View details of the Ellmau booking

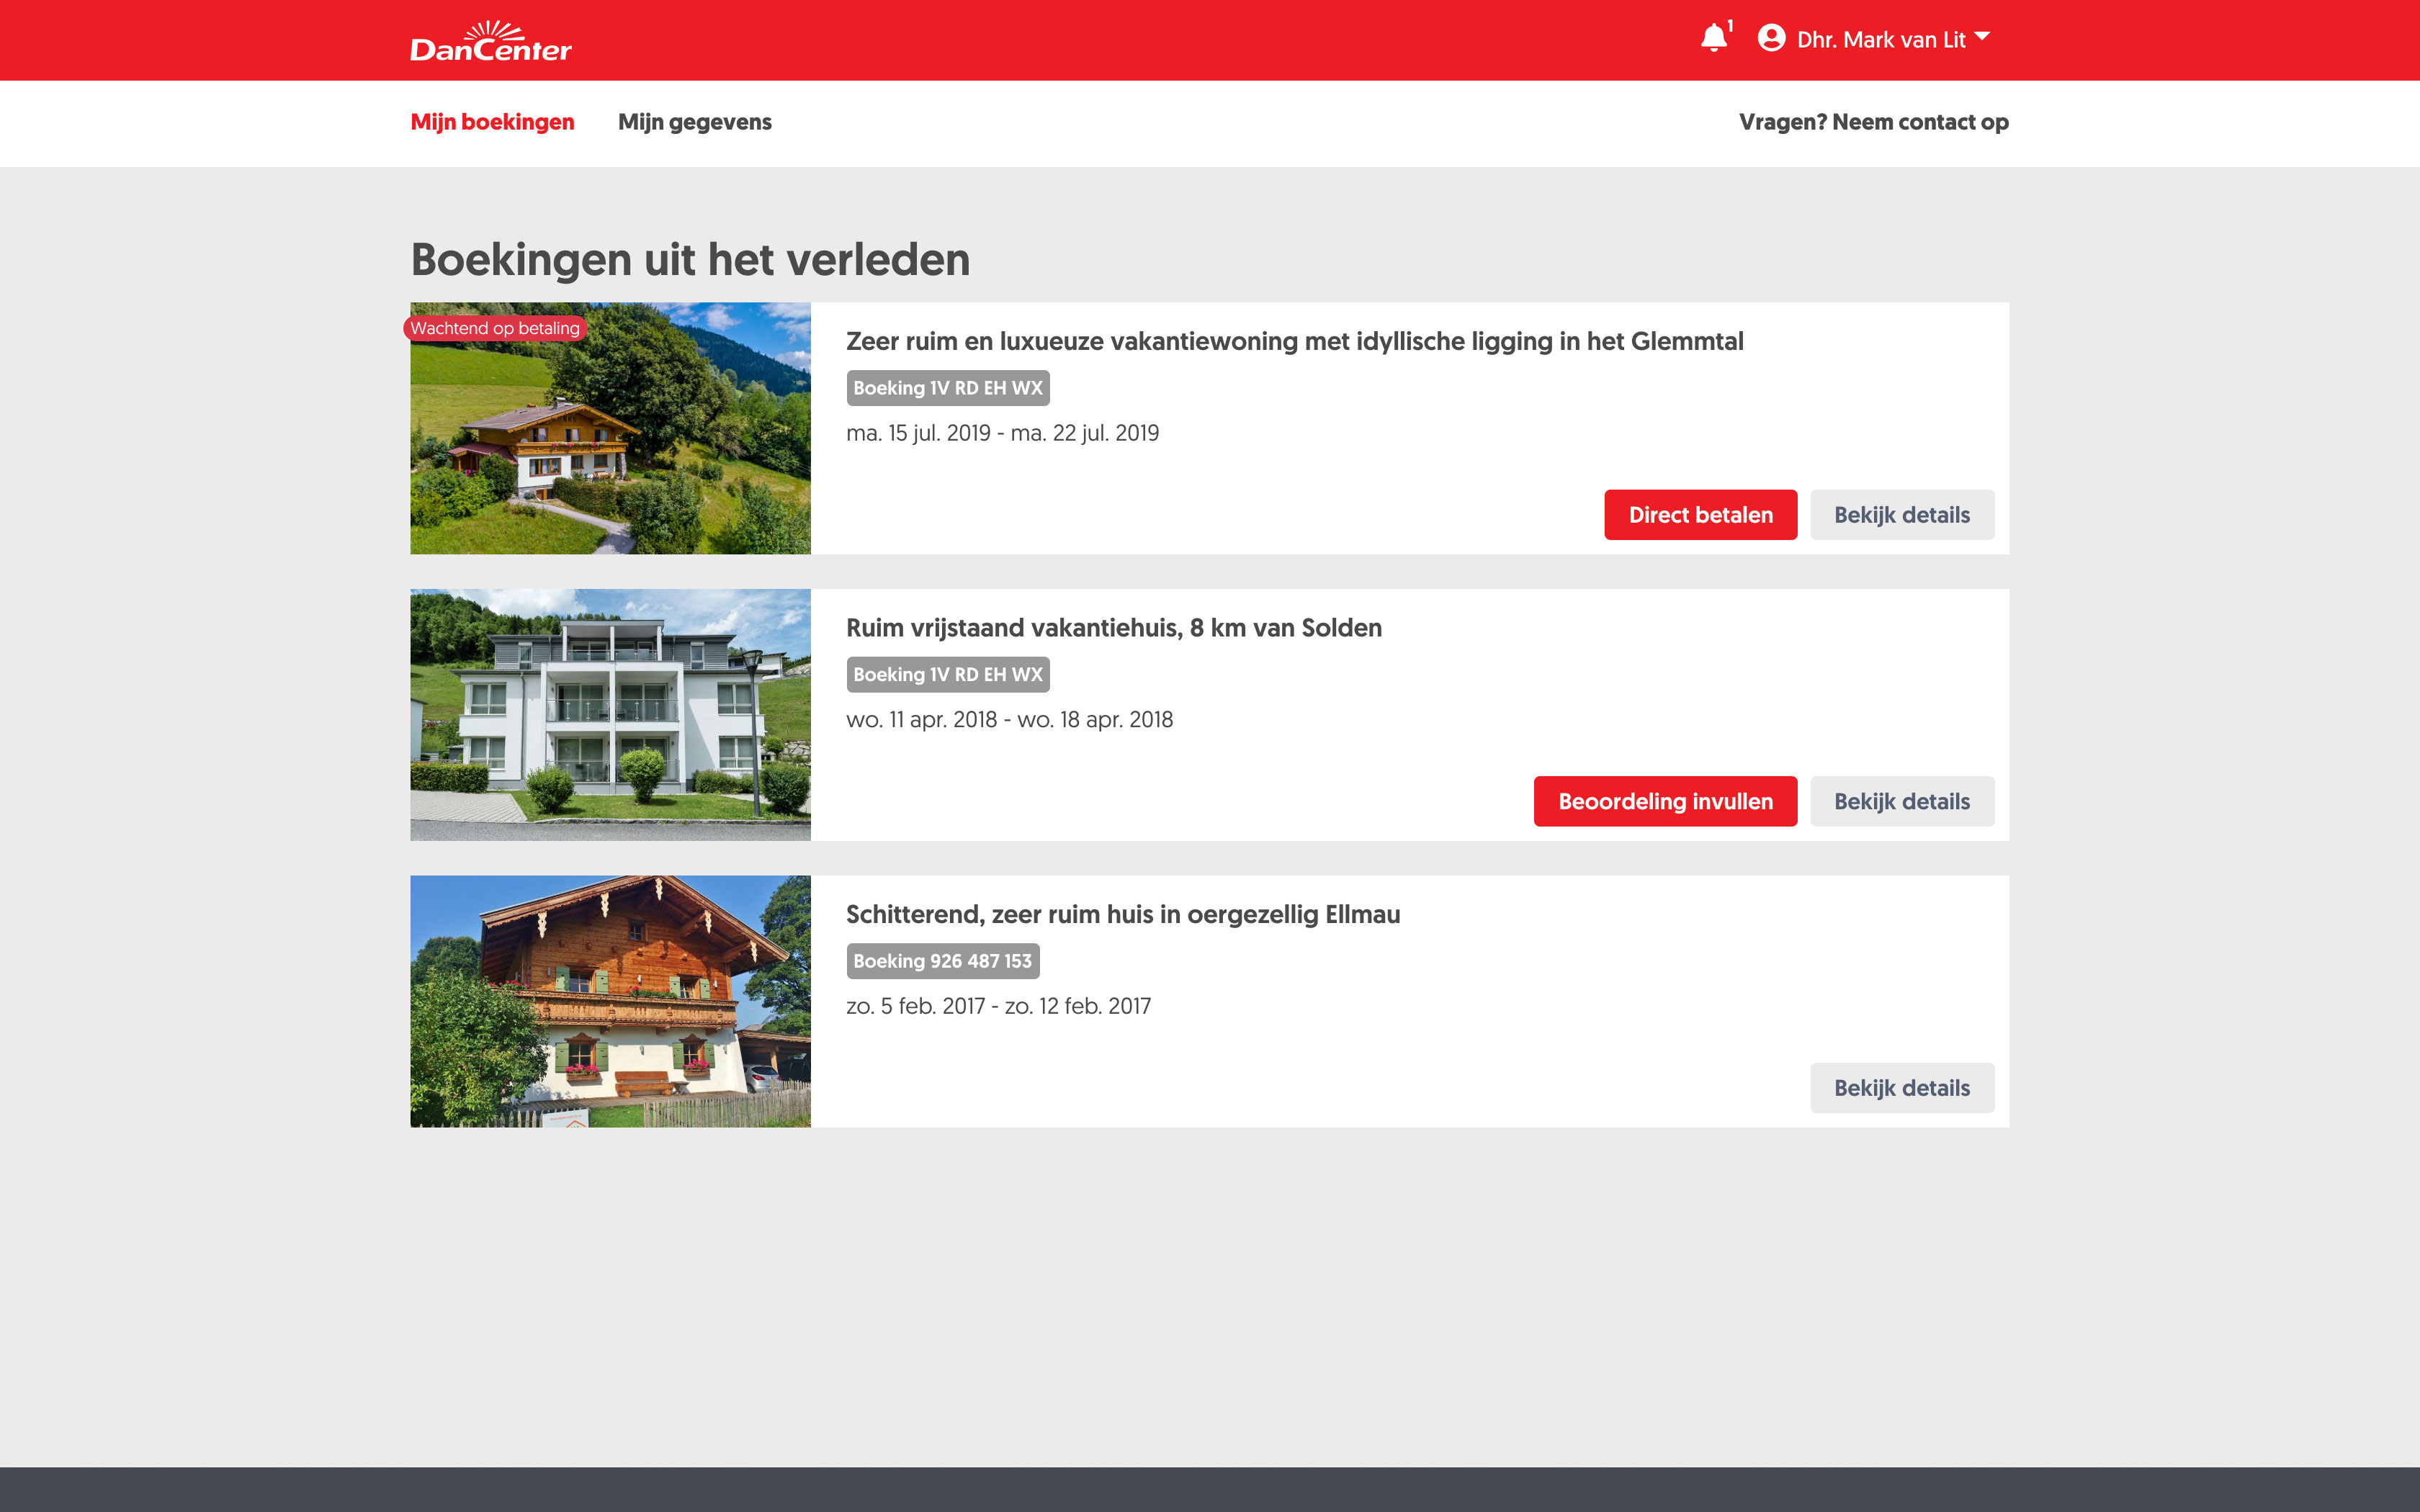(x=1901, y=1088)
